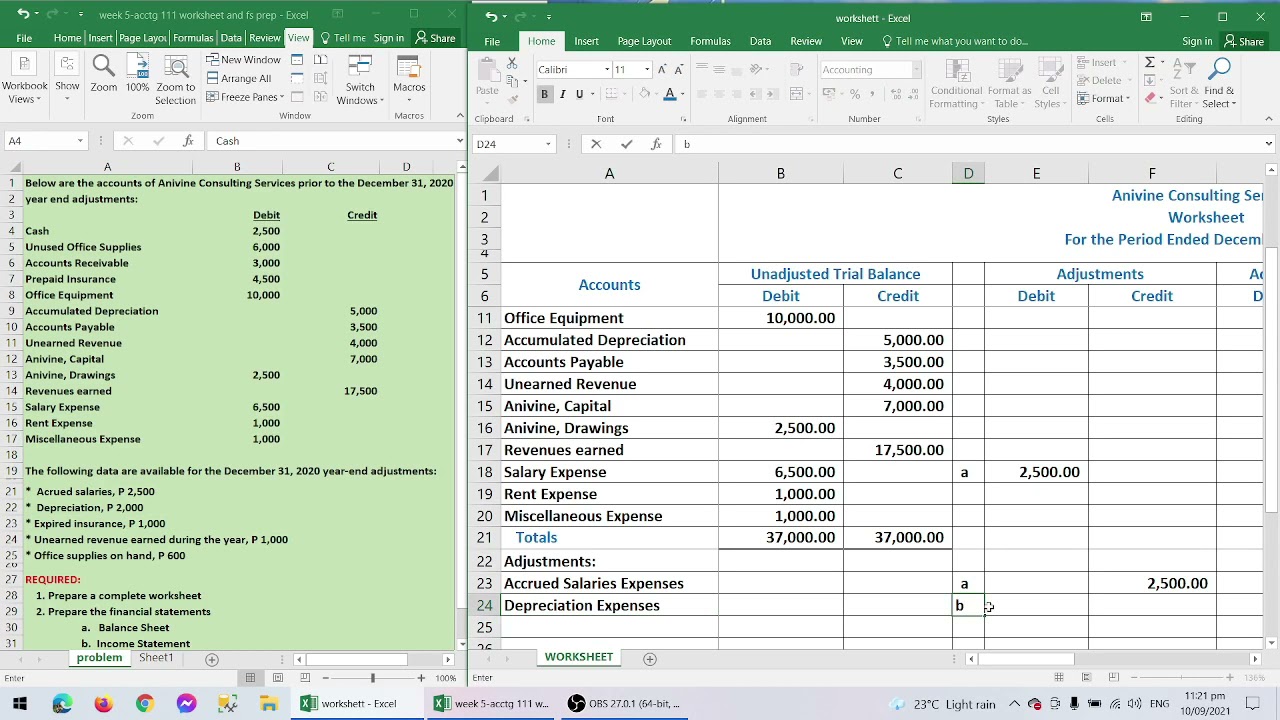Click Insert Function fx in right window
This screenshot has width=1280, height=720.
(x=656, y=144)
